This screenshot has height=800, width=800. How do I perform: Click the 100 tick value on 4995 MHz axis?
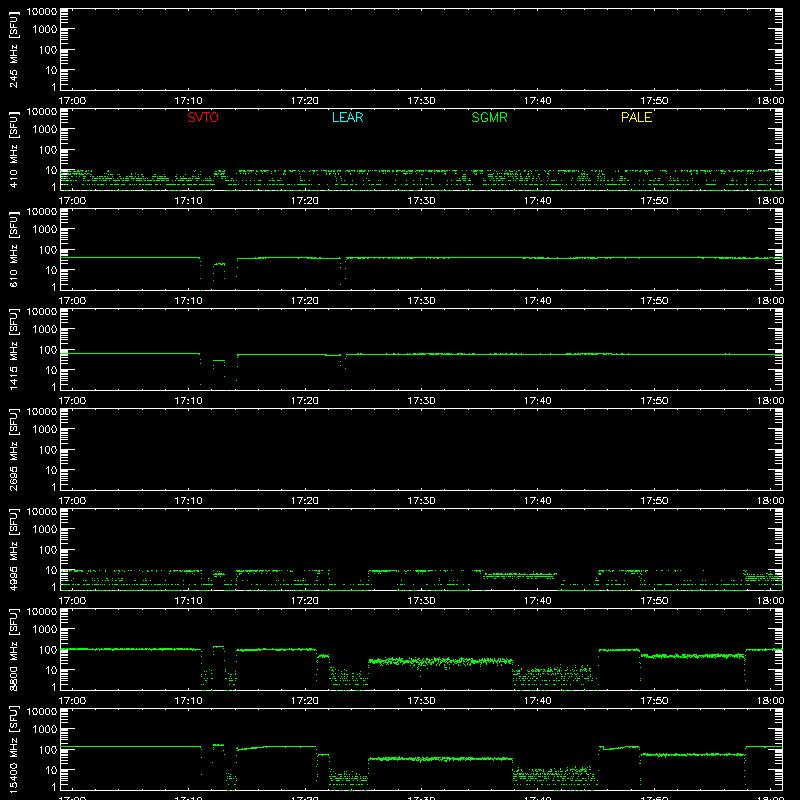[48, 549]
